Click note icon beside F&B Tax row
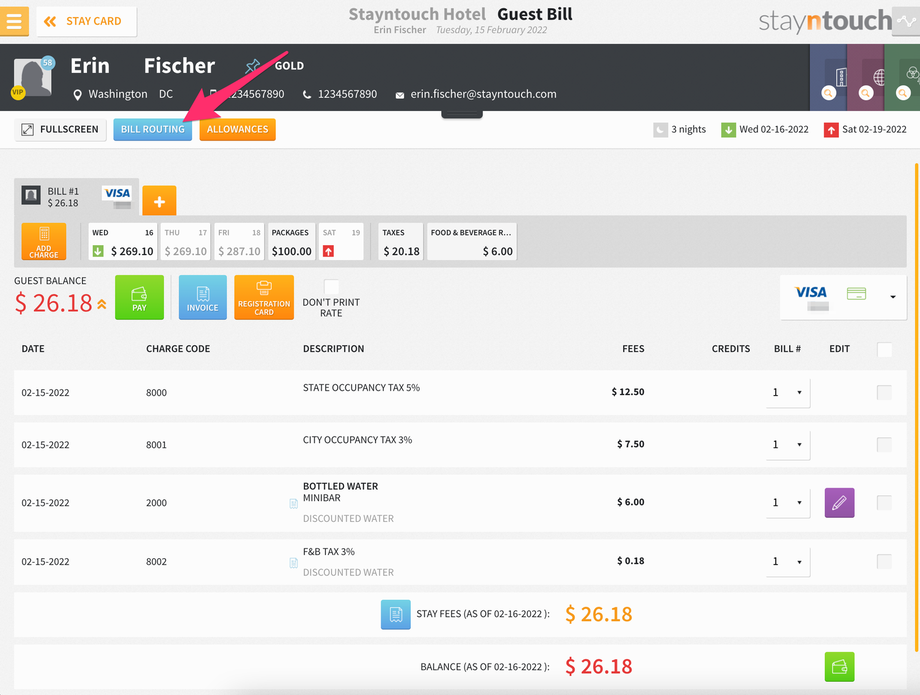920x695 pixels. pyautogui.click(x=293, y=563)
